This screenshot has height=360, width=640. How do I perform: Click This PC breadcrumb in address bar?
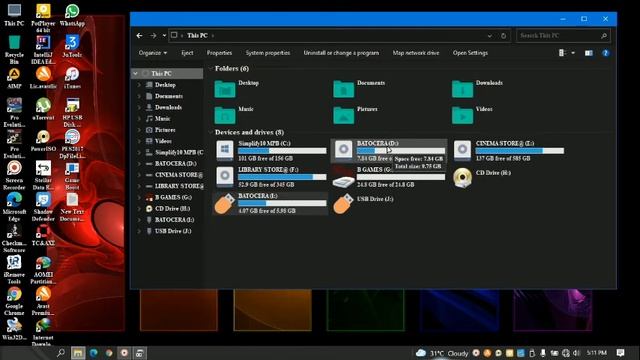198,36
